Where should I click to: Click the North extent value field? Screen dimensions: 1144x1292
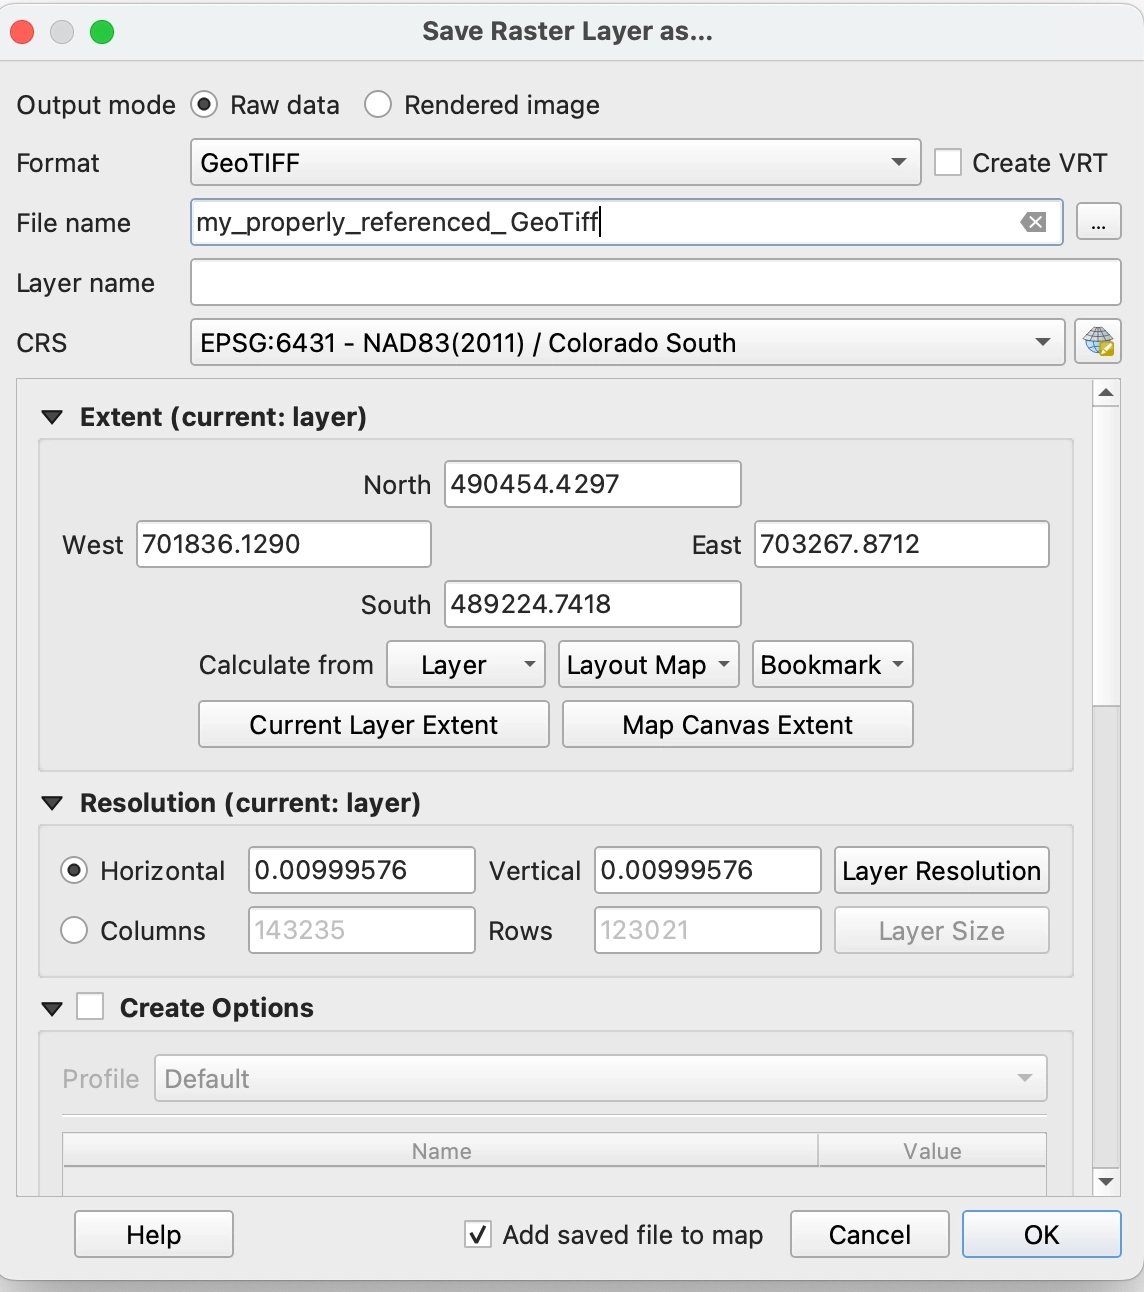593,484
